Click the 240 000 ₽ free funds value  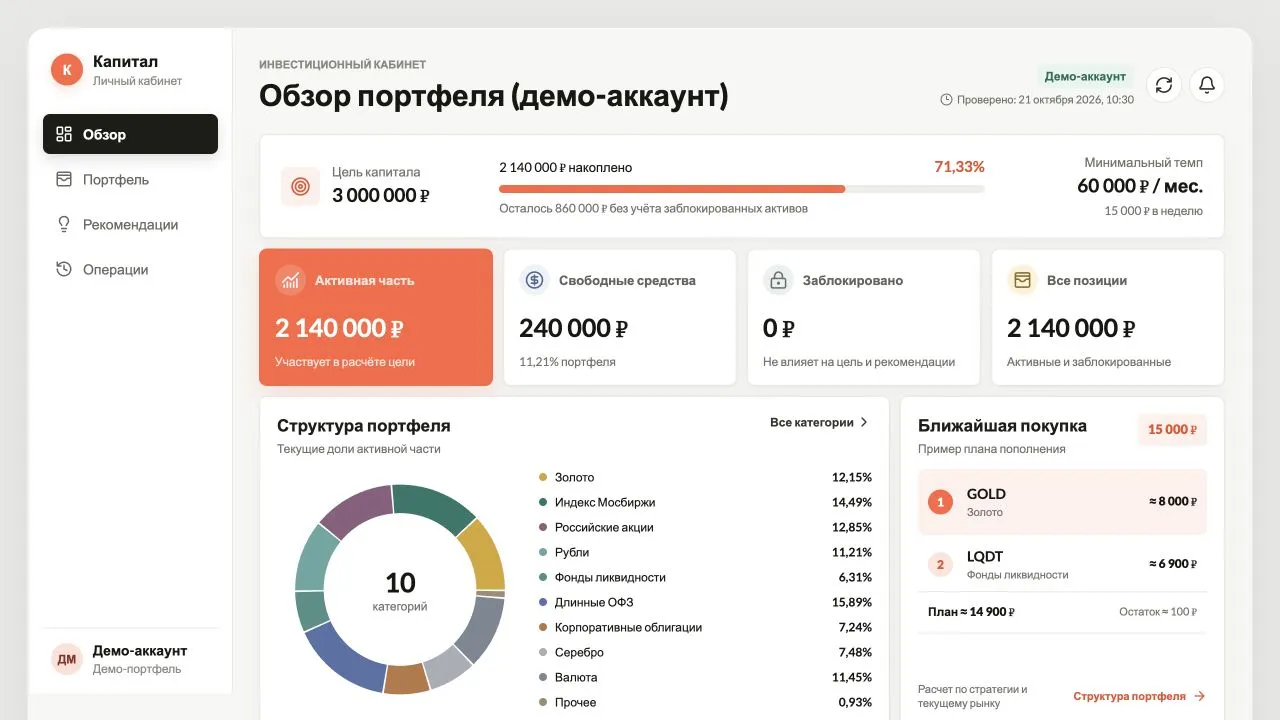coord(574,328)
